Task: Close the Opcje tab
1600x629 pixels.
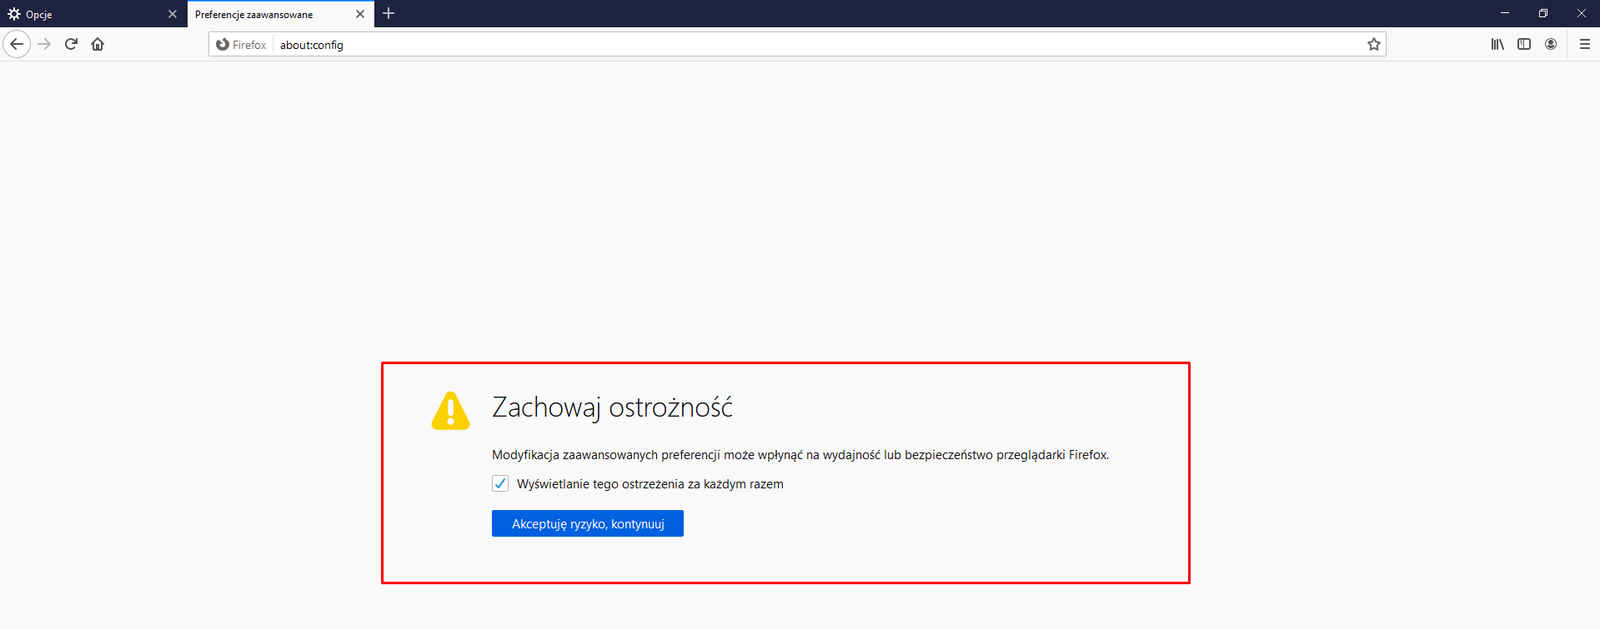Action: click(172, 14)
